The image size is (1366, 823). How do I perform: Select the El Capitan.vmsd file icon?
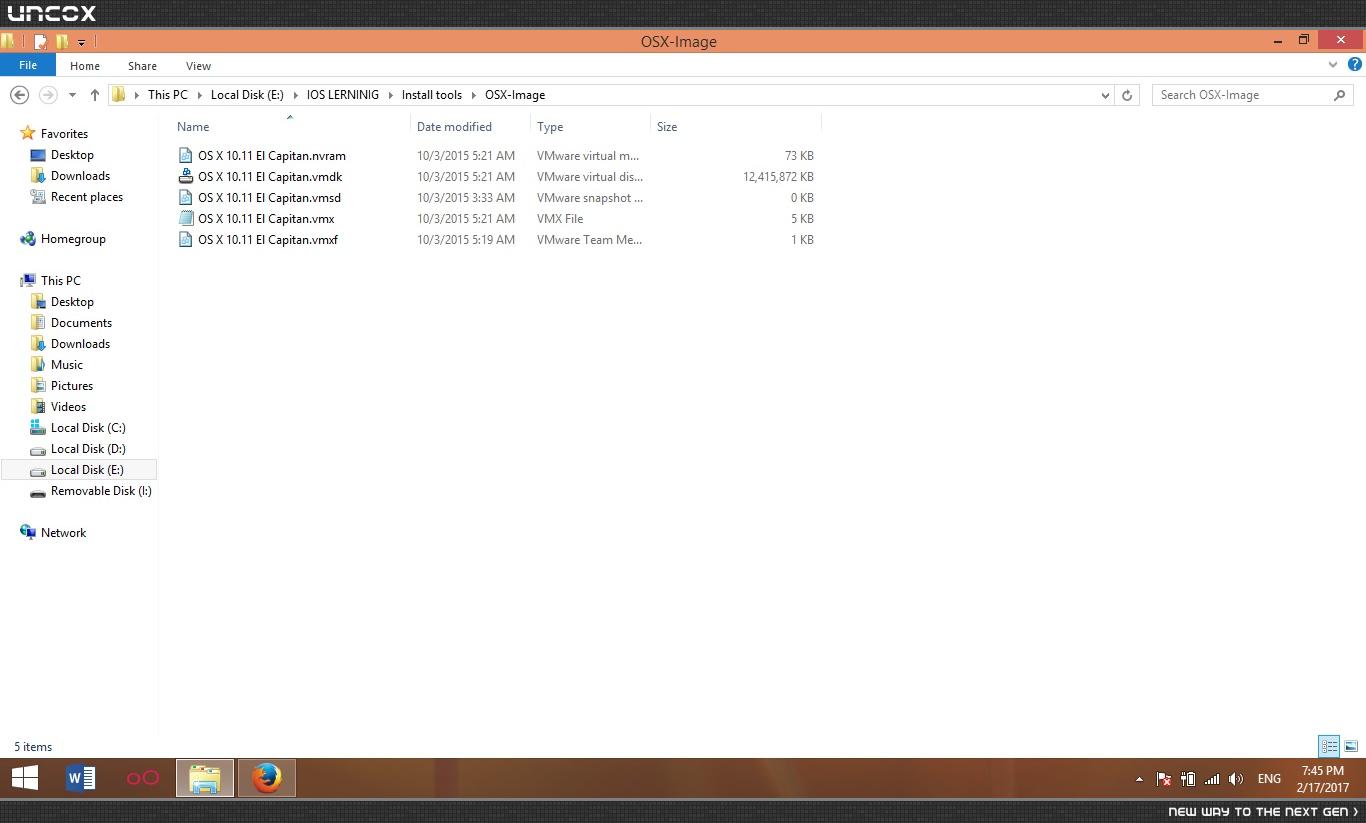(185, 198)
